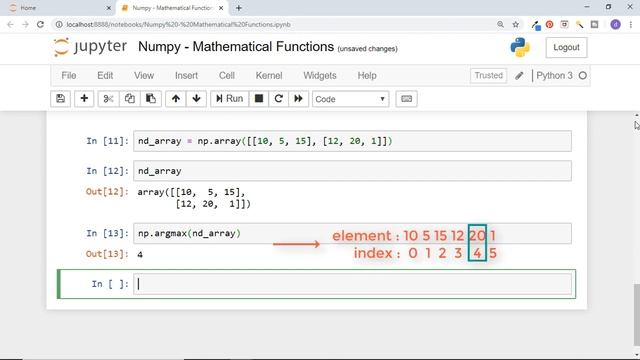
Task: Reload the notebook page
Action: click(40, 24)
